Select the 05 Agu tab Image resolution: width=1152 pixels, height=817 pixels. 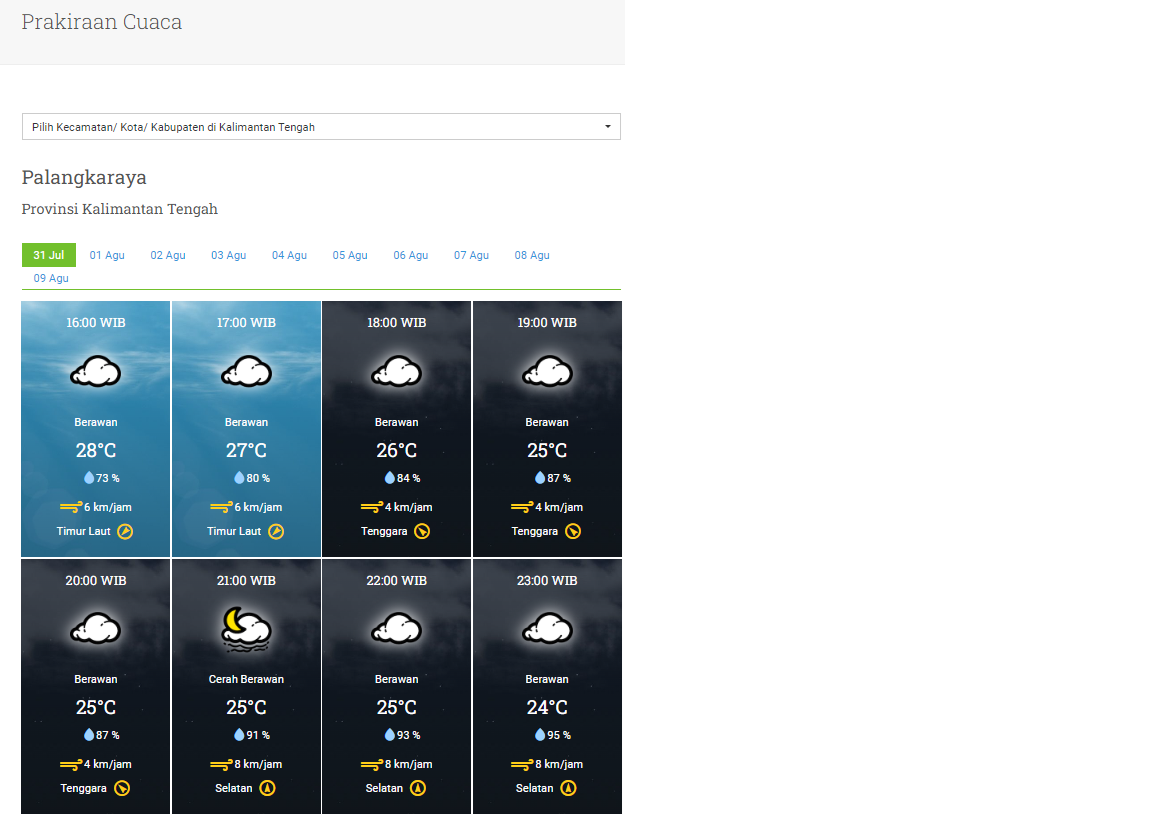[x=350, y=255]
